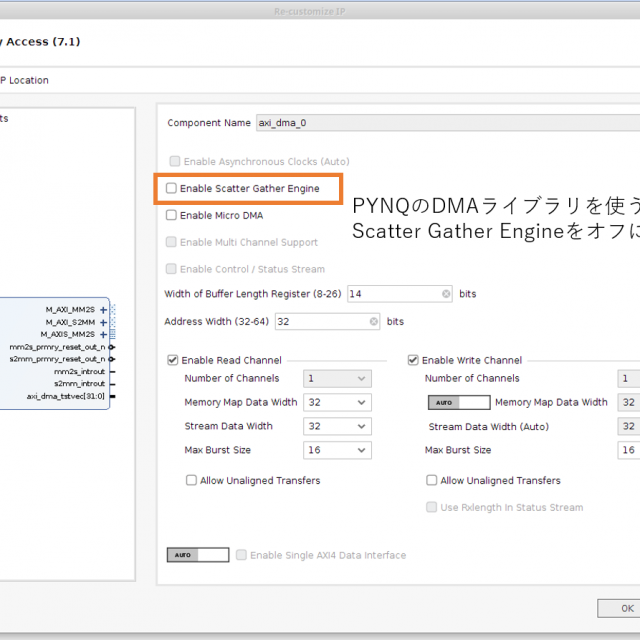The height and width of the screenshot is (640, 640).
Task: Click the mm2s_introut port pin
Action: tap(112, 371)
